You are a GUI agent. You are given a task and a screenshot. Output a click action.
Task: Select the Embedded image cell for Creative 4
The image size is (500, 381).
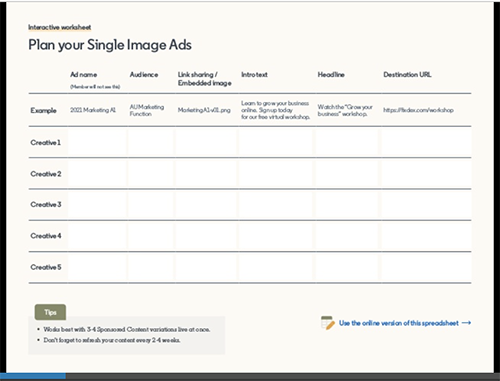tap(207, 236)
